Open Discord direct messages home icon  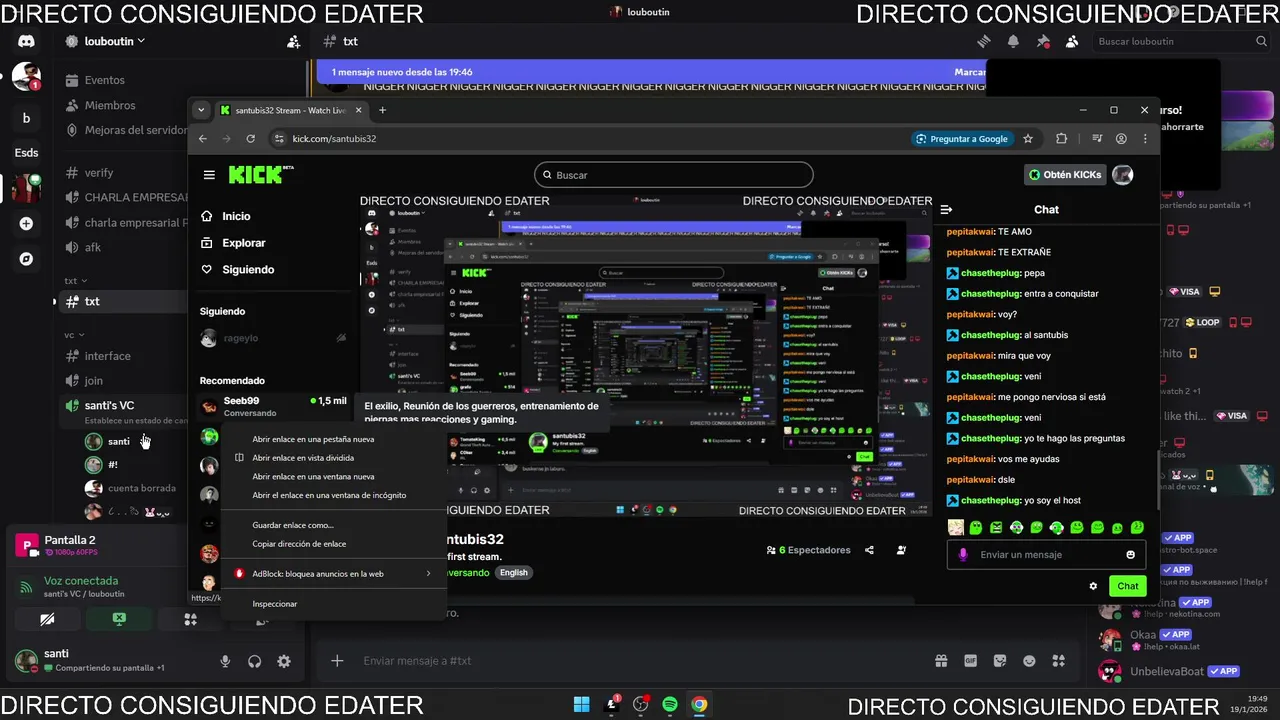(x=26, y=41)
